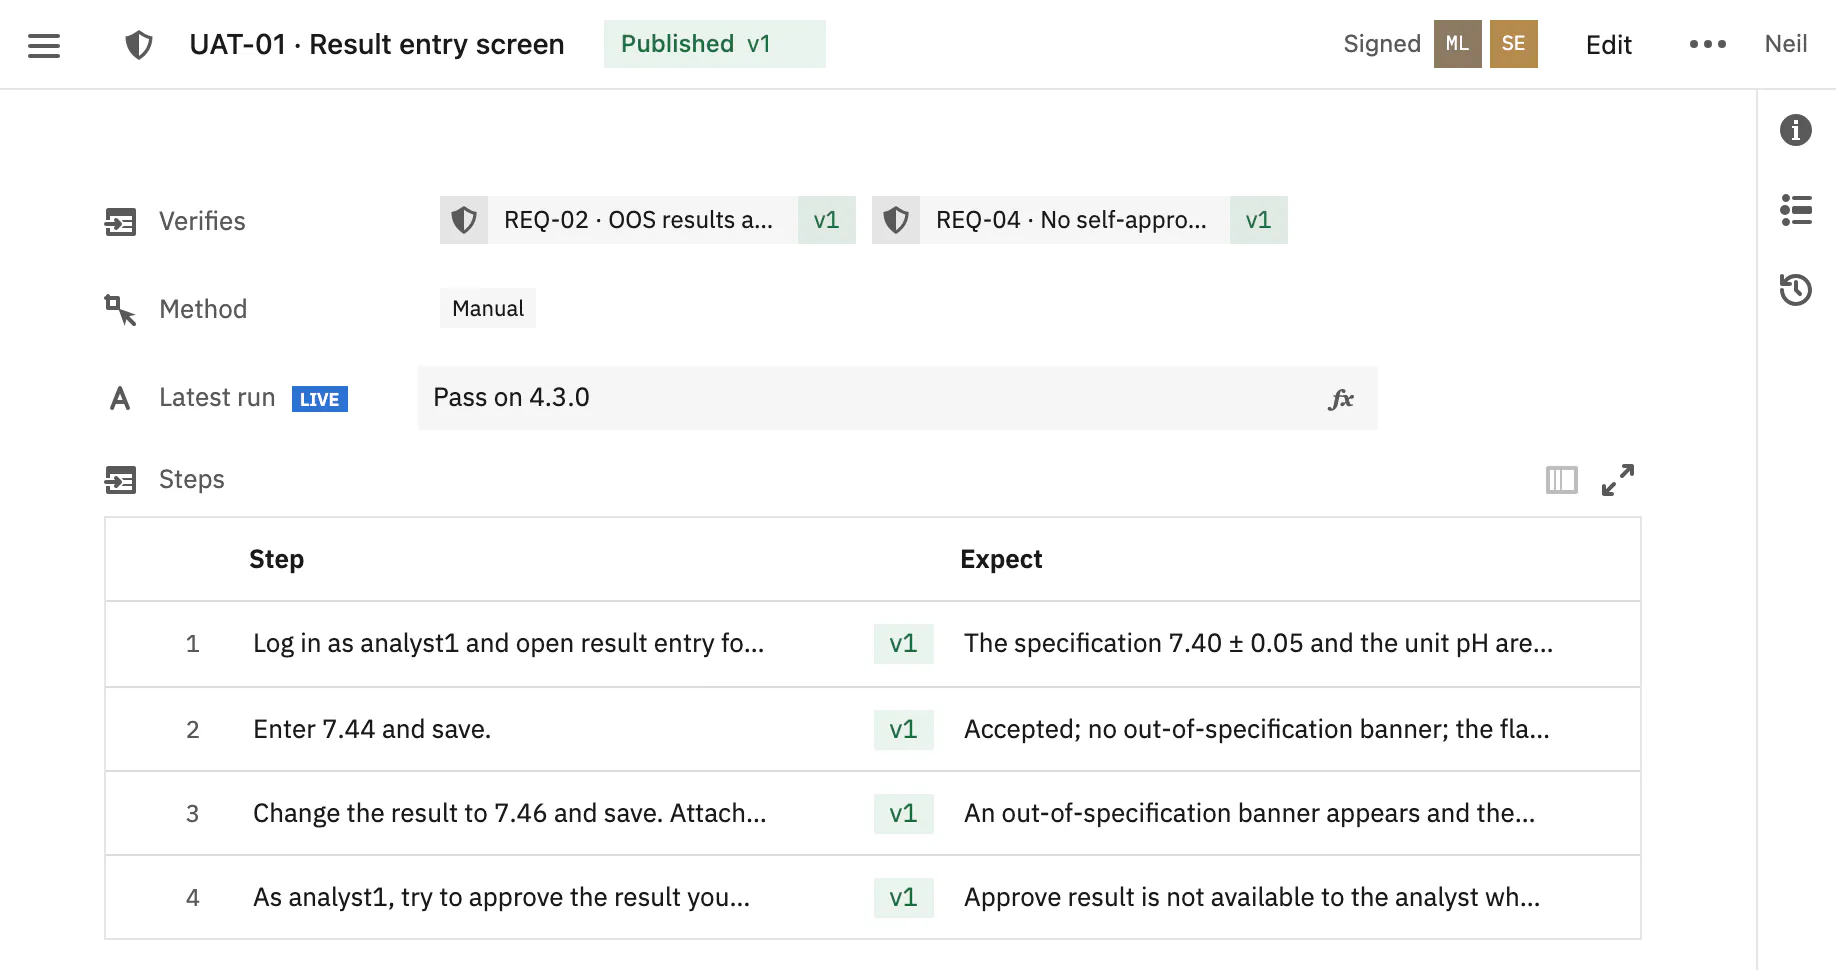This screenshot has width=1836, height=970.
Task: Open the hamburger navigation menu
Action: 44,45
